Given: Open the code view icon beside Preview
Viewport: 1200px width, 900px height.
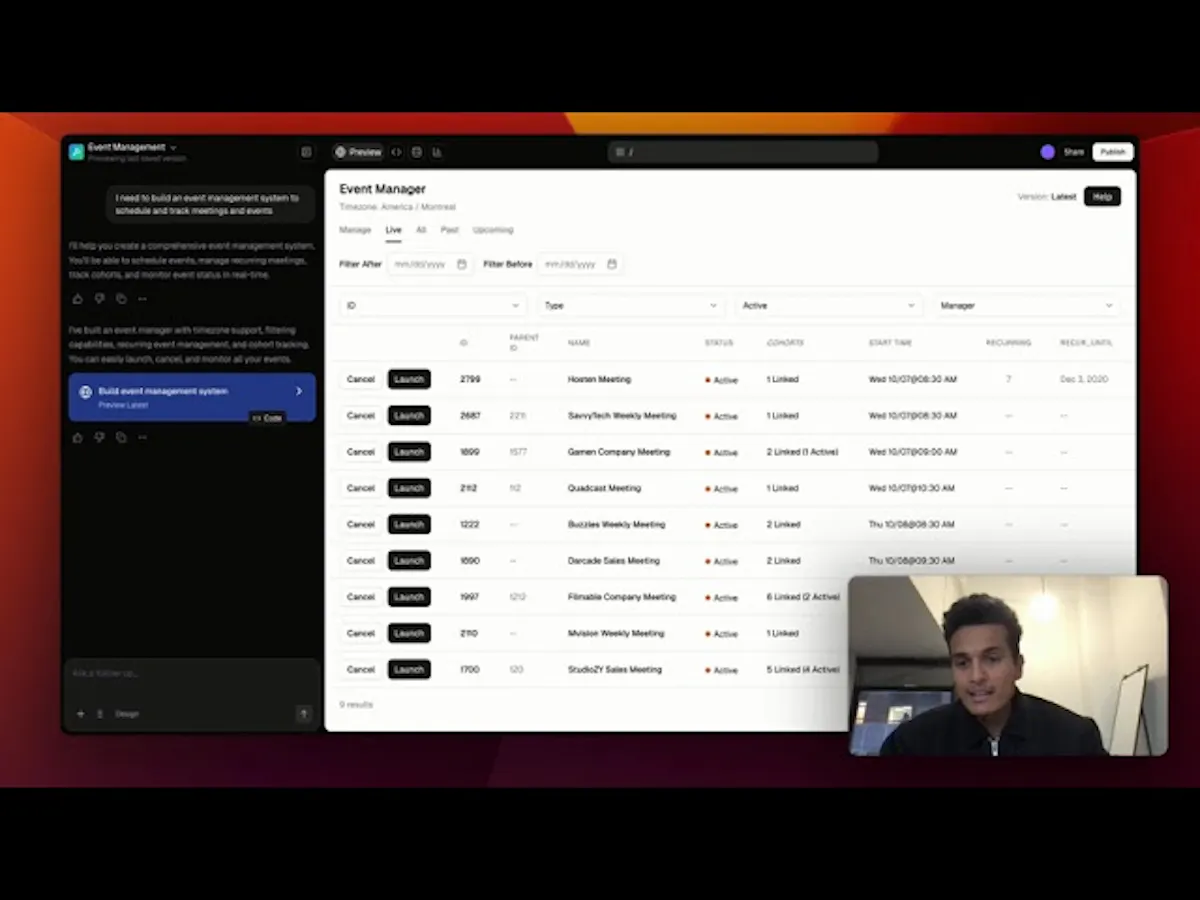Looking at the screenshot, I should (x=397, y=152).
